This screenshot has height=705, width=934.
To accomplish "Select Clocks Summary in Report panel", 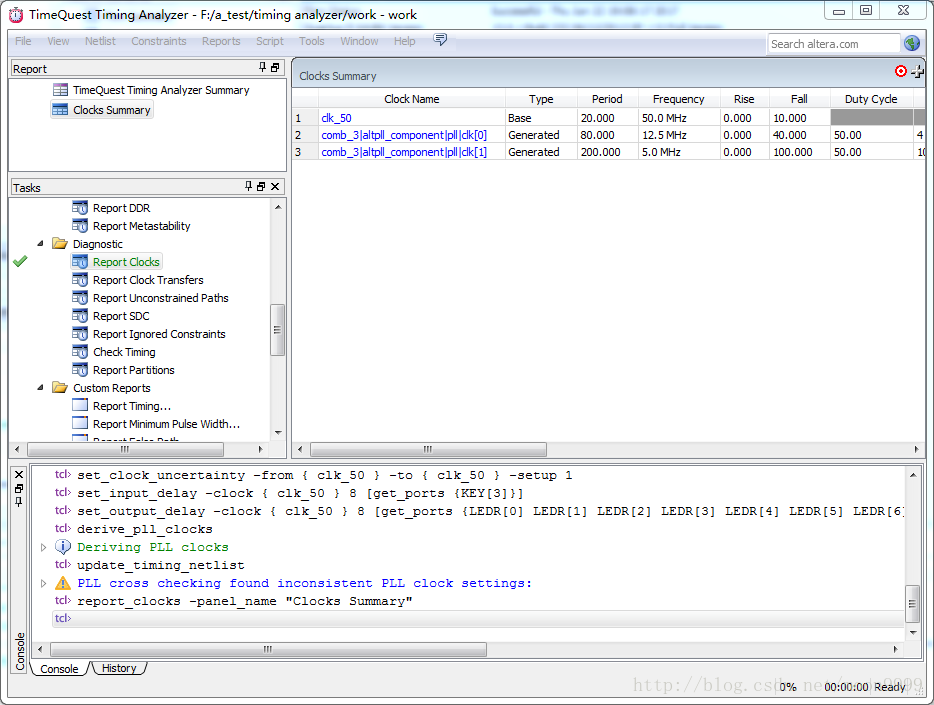I will coord(111,110).
